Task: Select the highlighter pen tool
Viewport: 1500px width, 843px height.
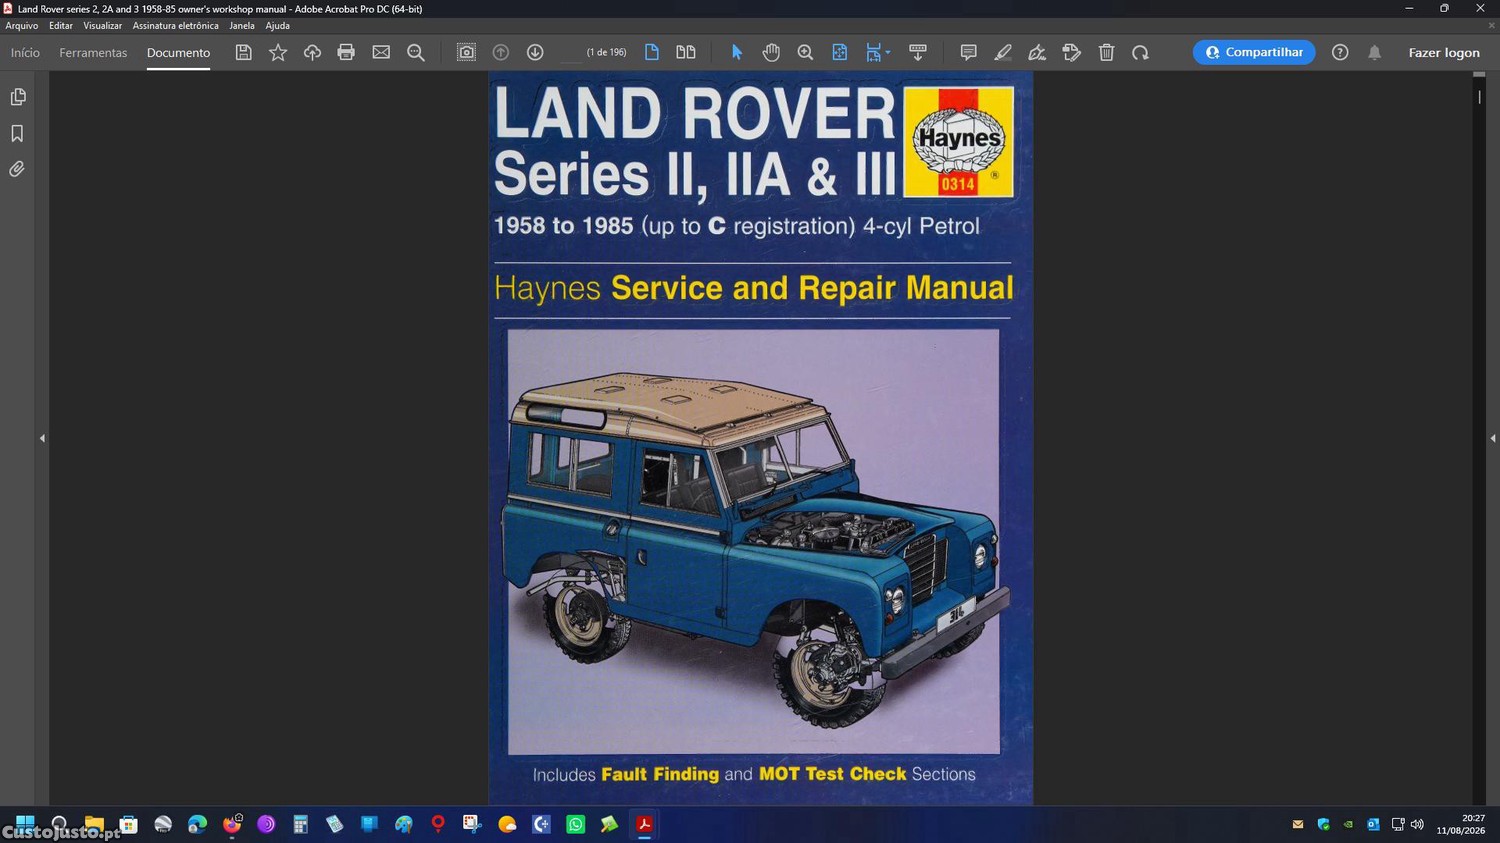Action: click(x=1003, y=52)
